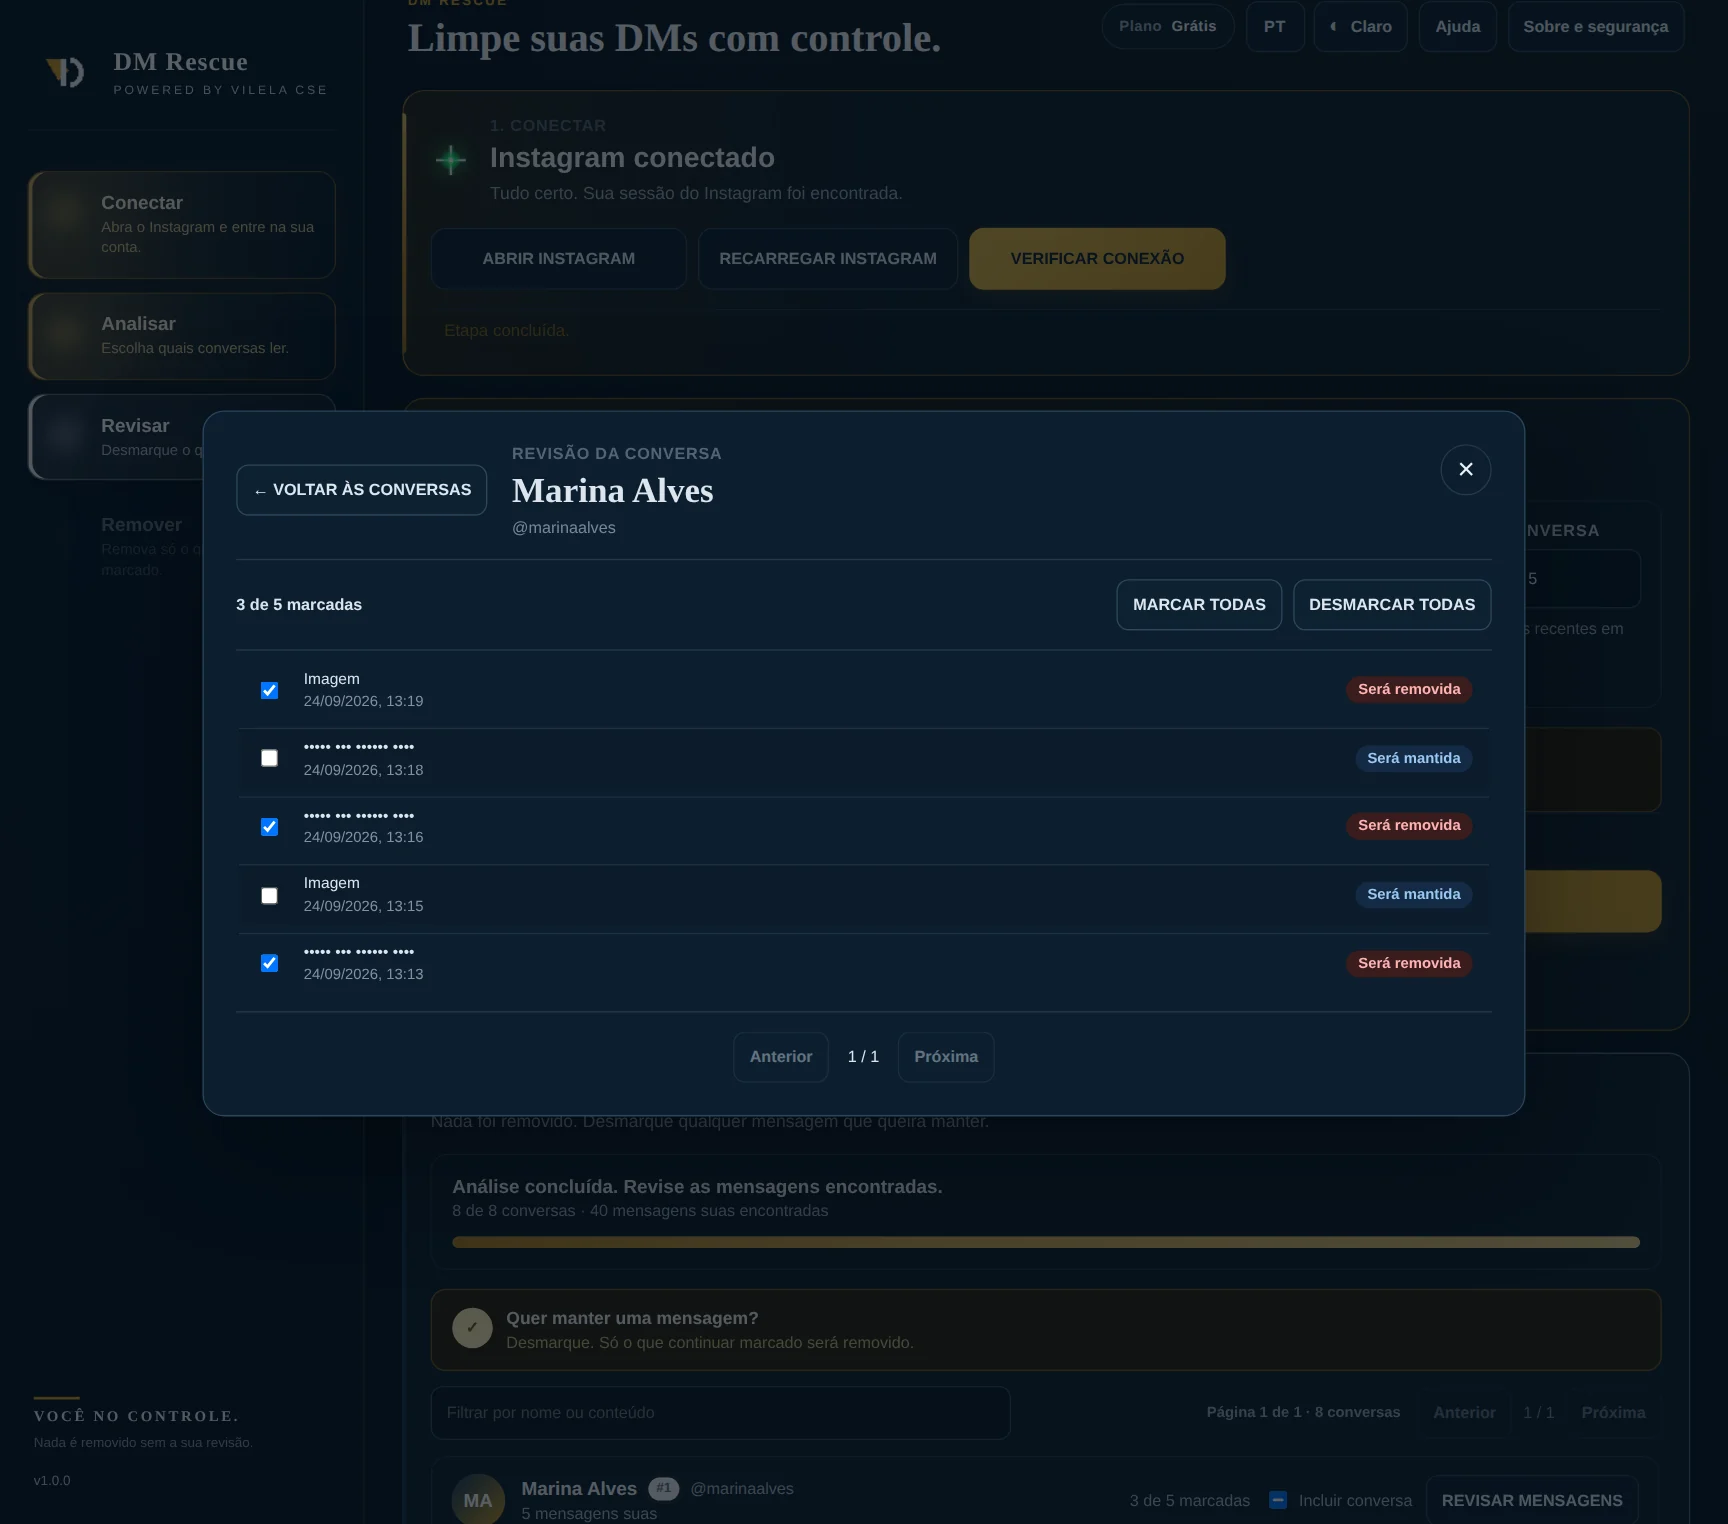Click the @marinaalves handle in dialog header
The image size is (1728, 1524).
(564, 528)
